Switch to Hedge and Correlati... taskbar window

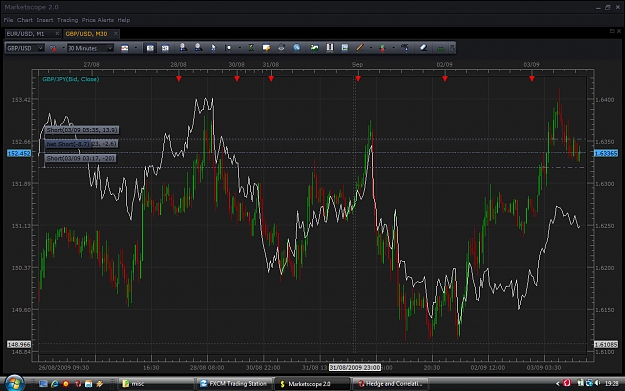click(x=390, y=383)
